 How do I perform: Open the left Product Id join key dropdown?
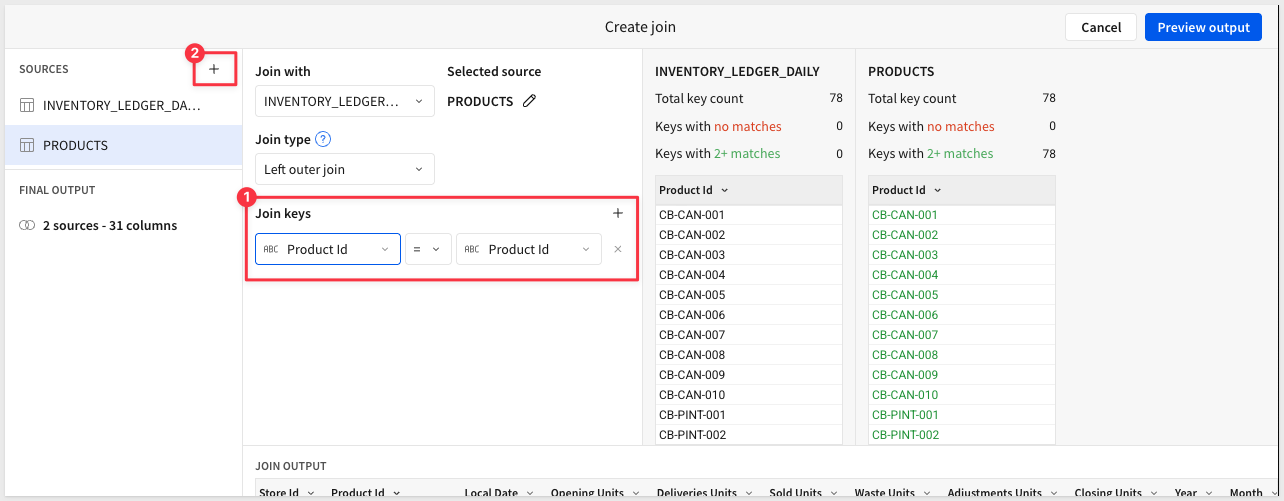327,249
